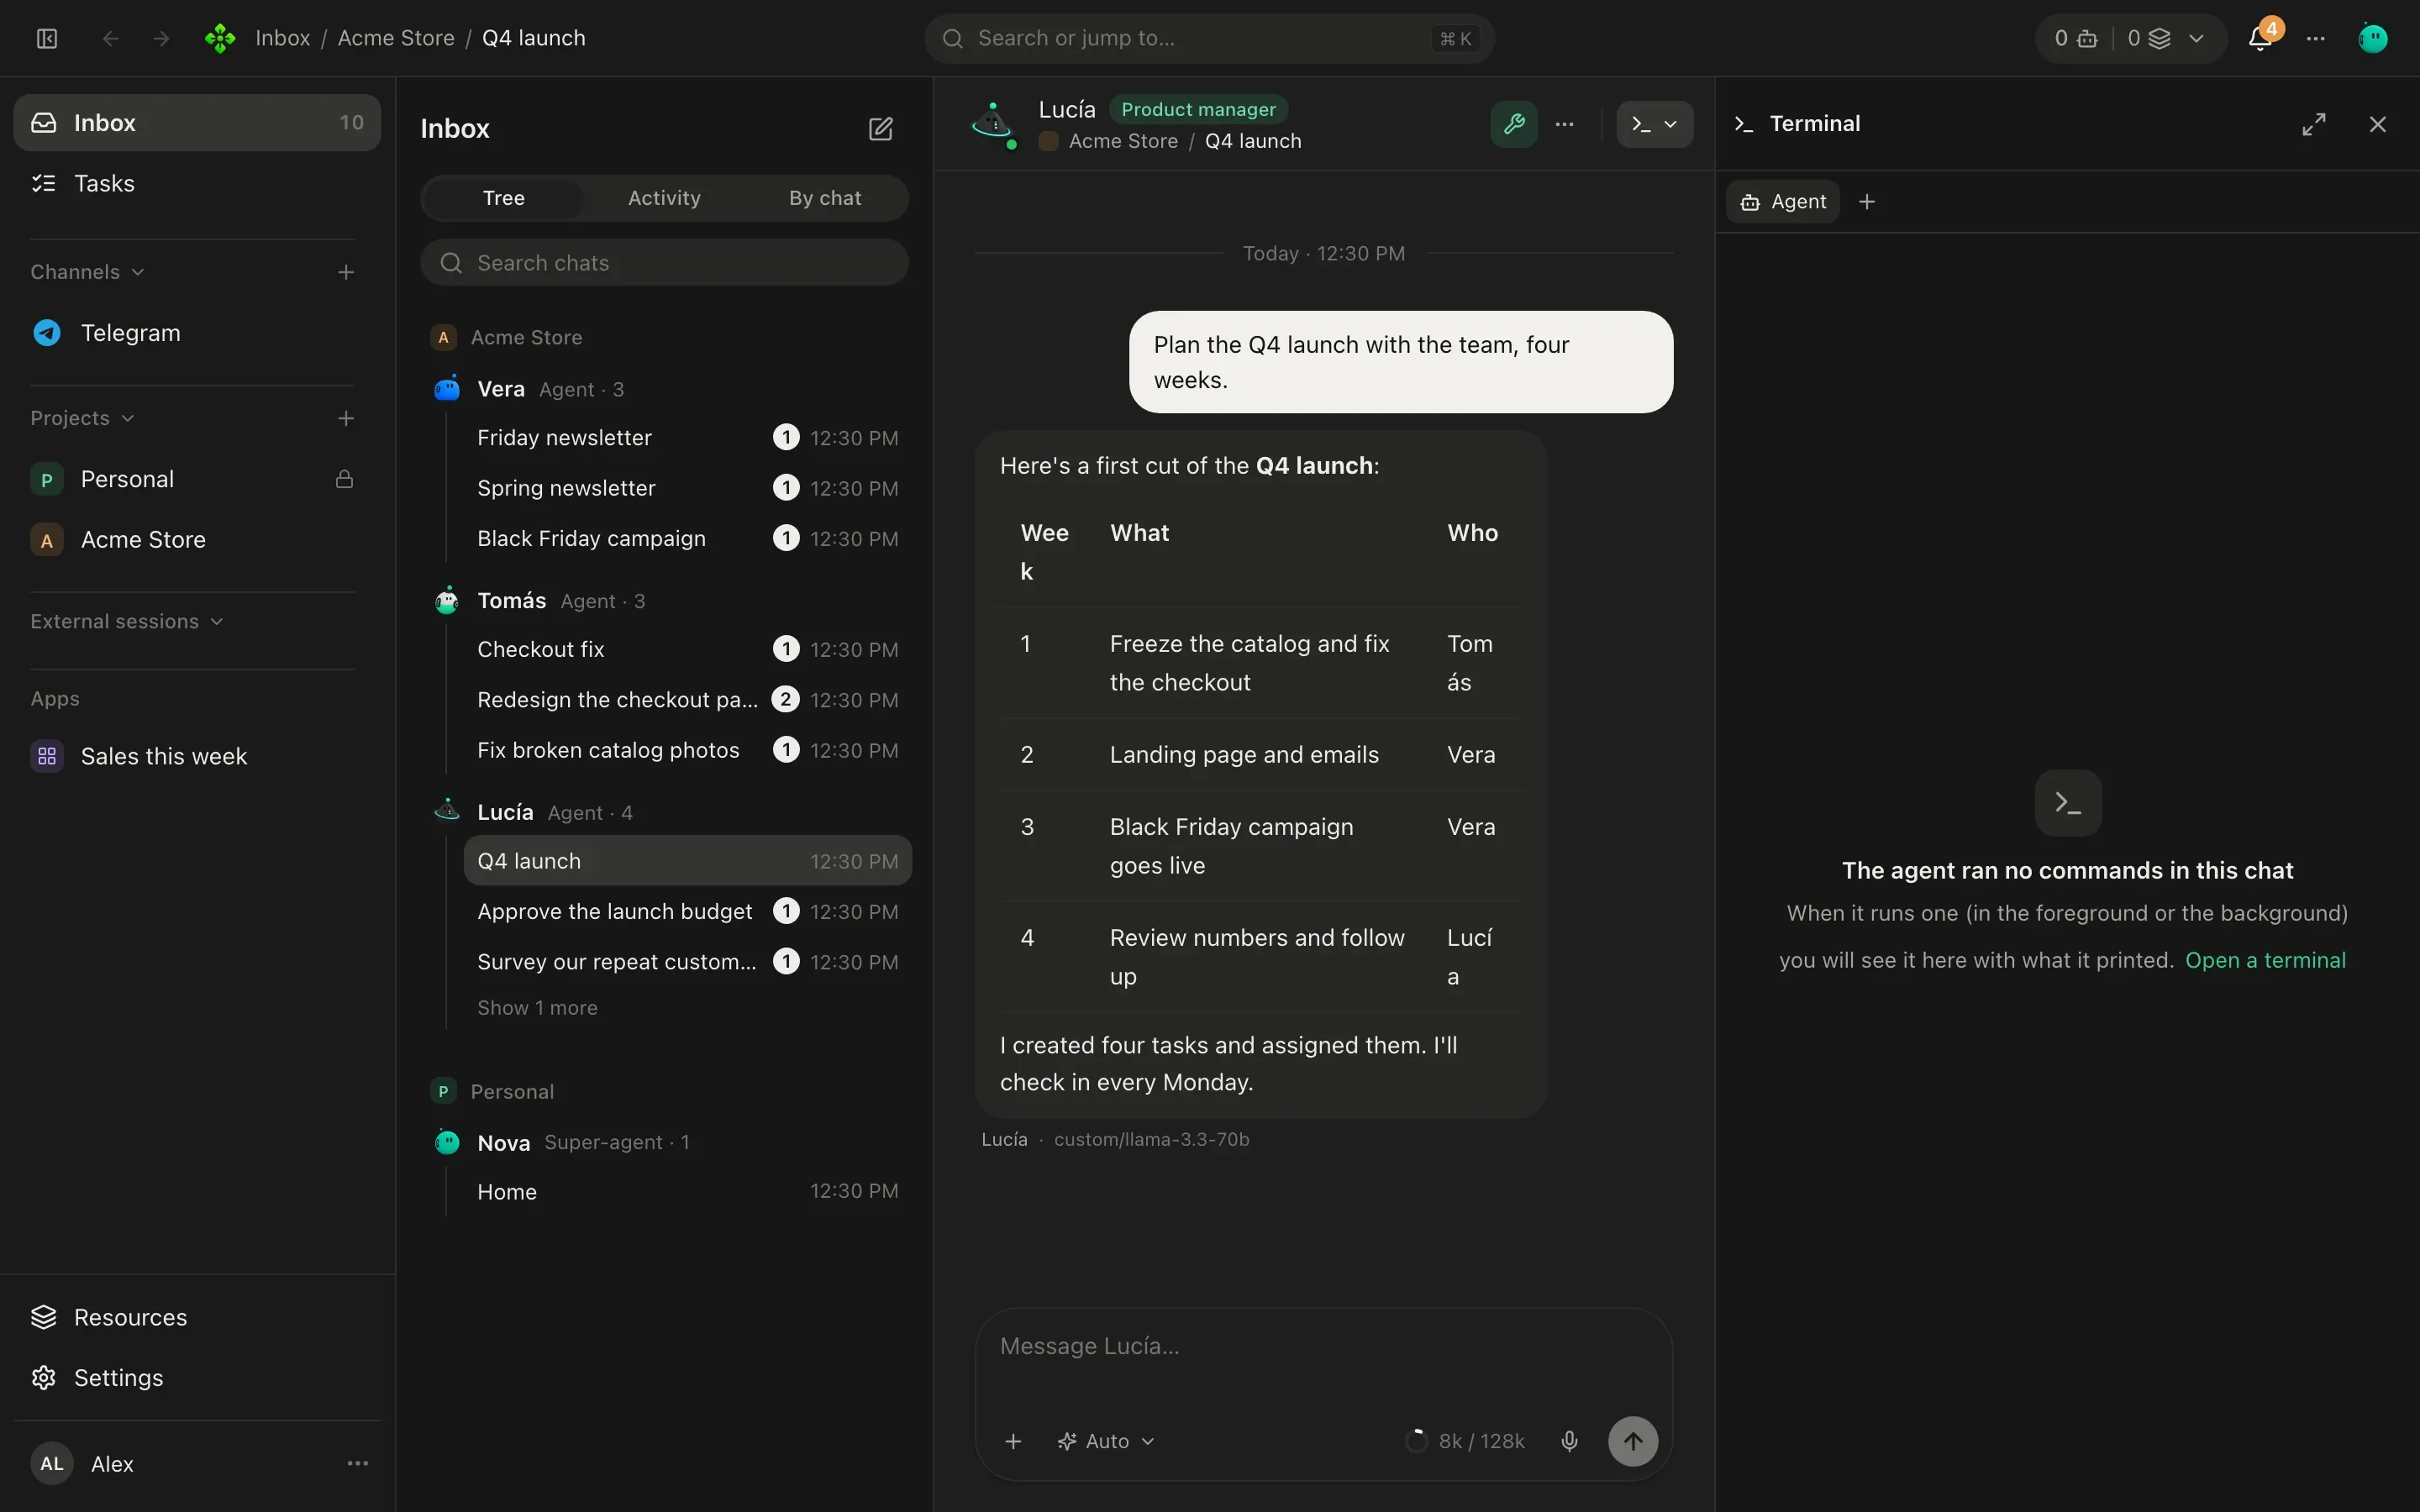
Task: Start voice input with the microphone
Action: pyautogui.click(x=1569, y=1441)
